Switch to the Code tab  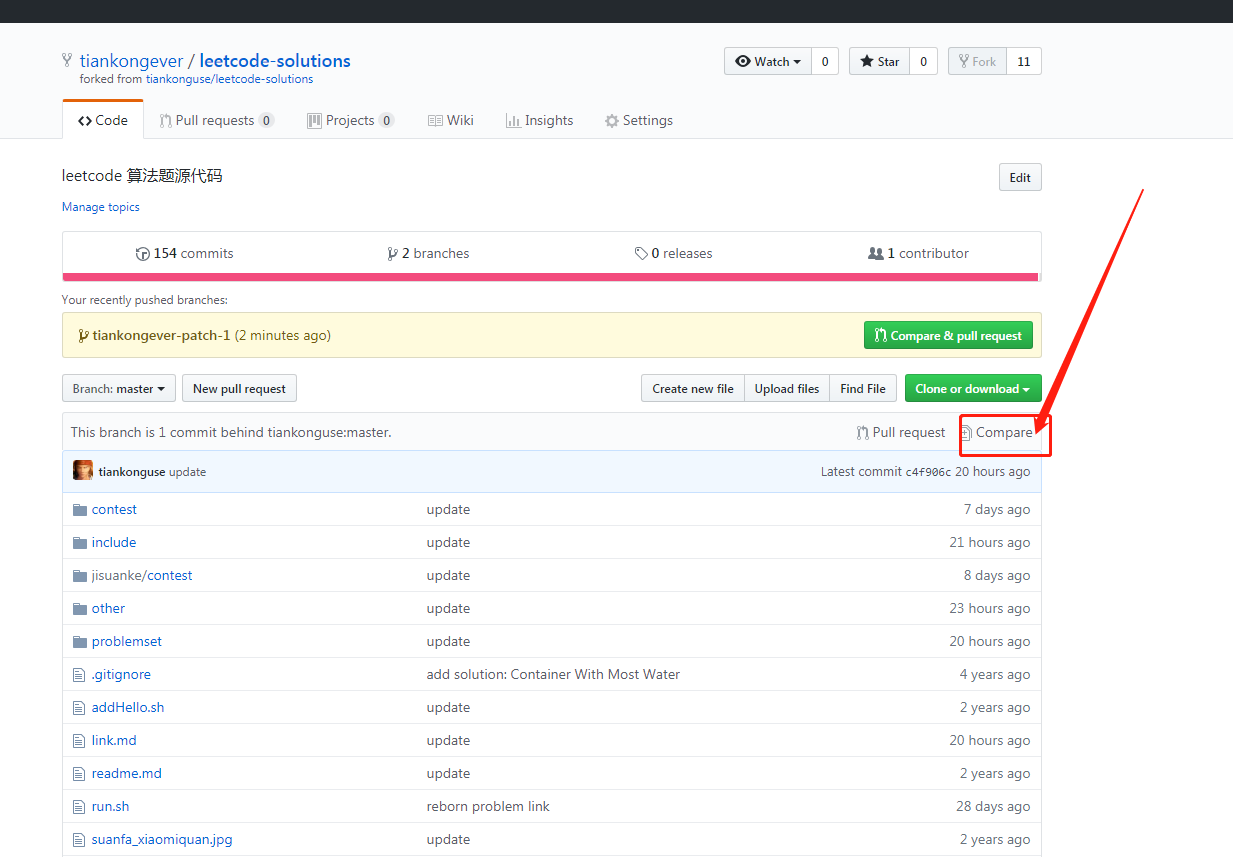(103, 121)
